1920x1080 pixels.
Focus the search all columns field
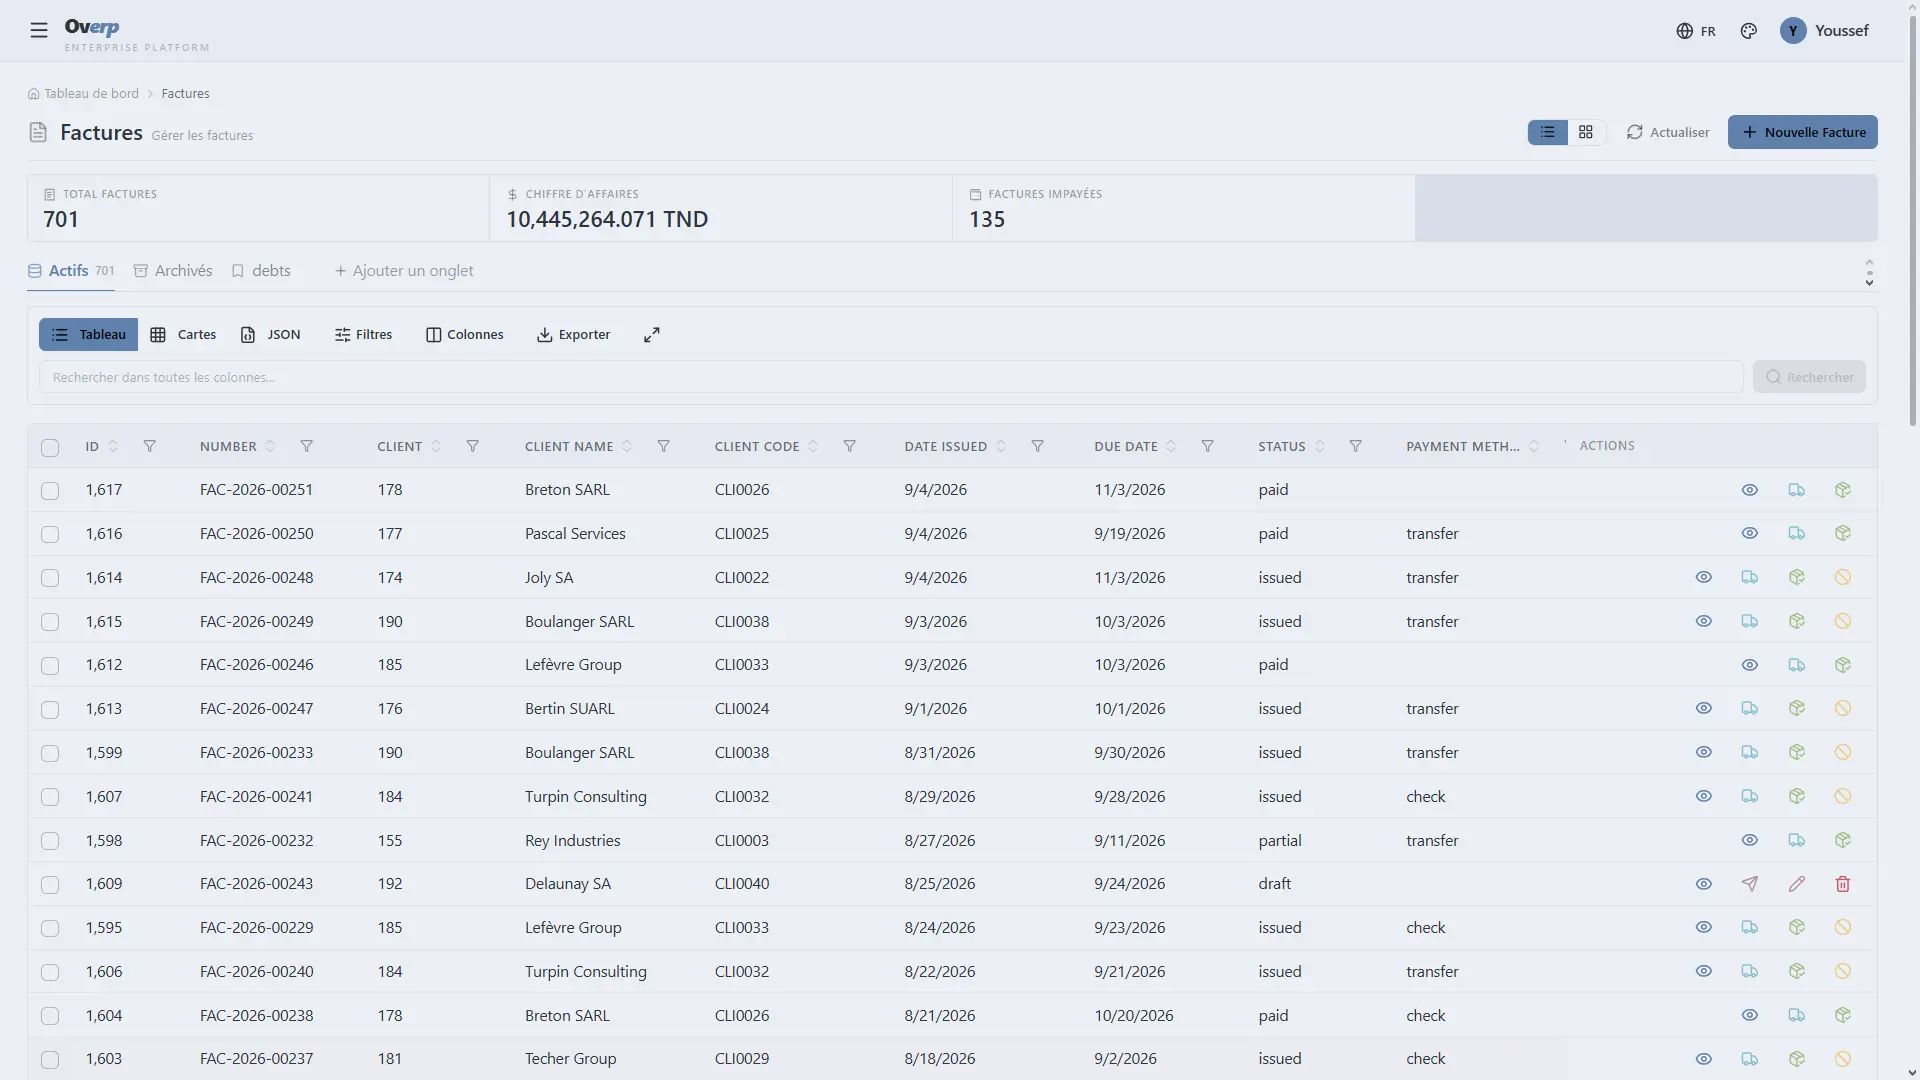(x=890, y=377)
